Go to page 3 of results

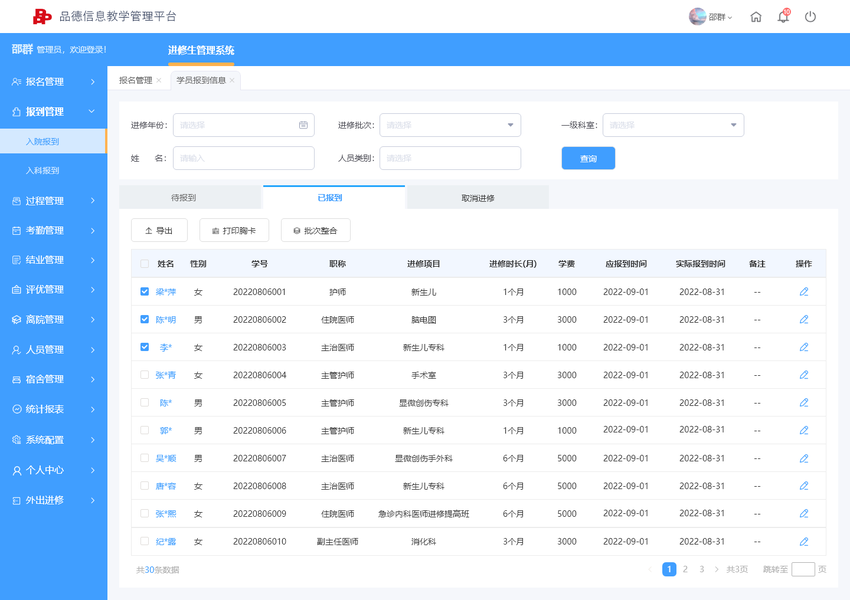[701, 569]
